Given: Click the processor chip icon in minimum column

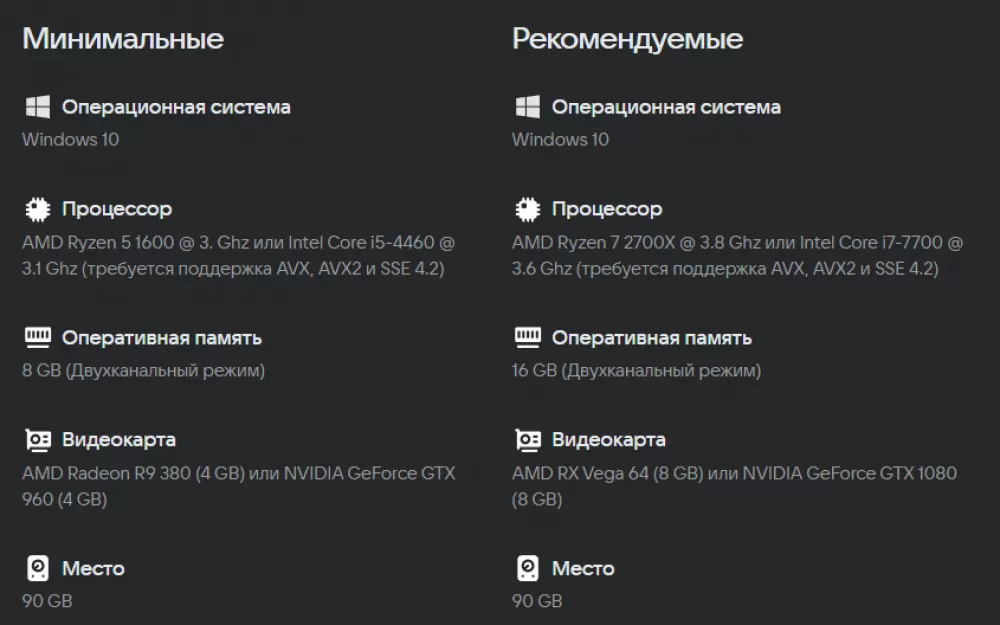Looking at the screenshot, I should [38, 209].
